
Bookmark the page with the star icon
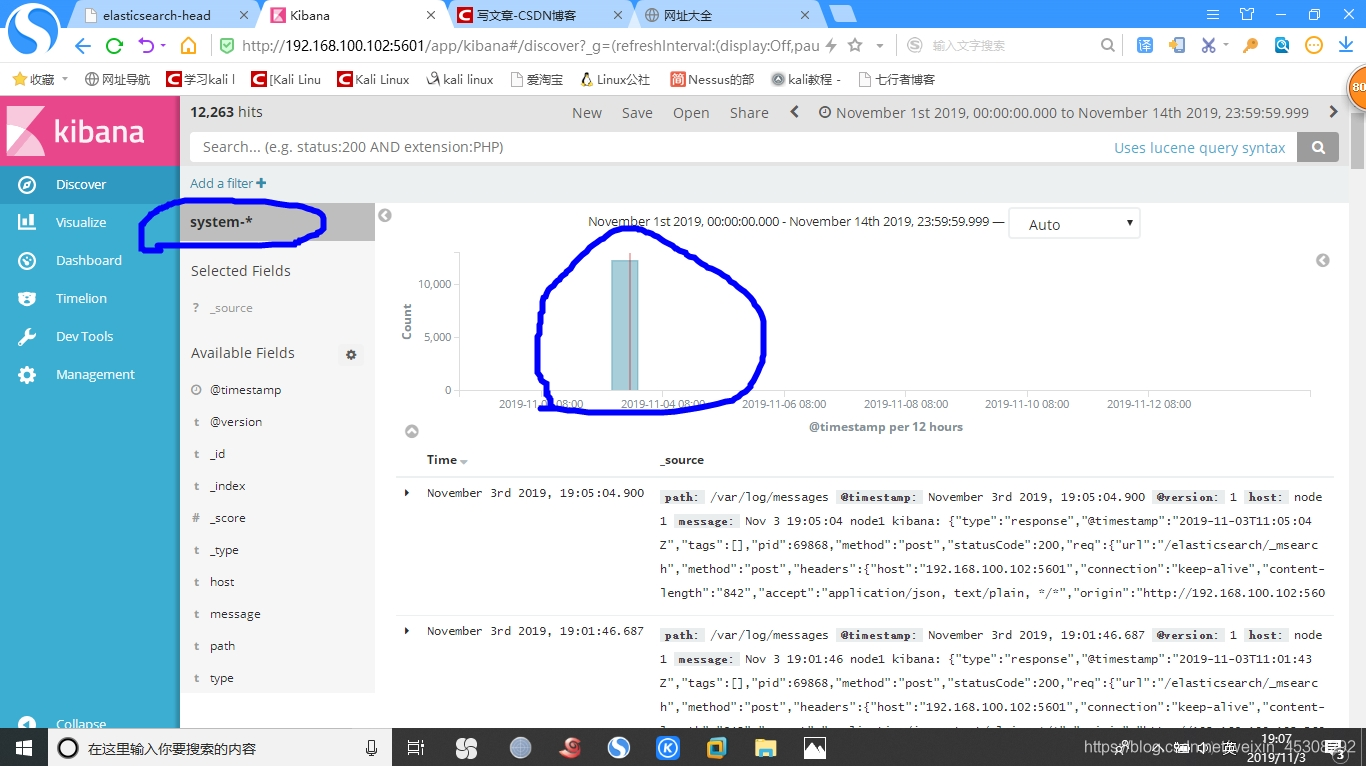click(855, 45)
